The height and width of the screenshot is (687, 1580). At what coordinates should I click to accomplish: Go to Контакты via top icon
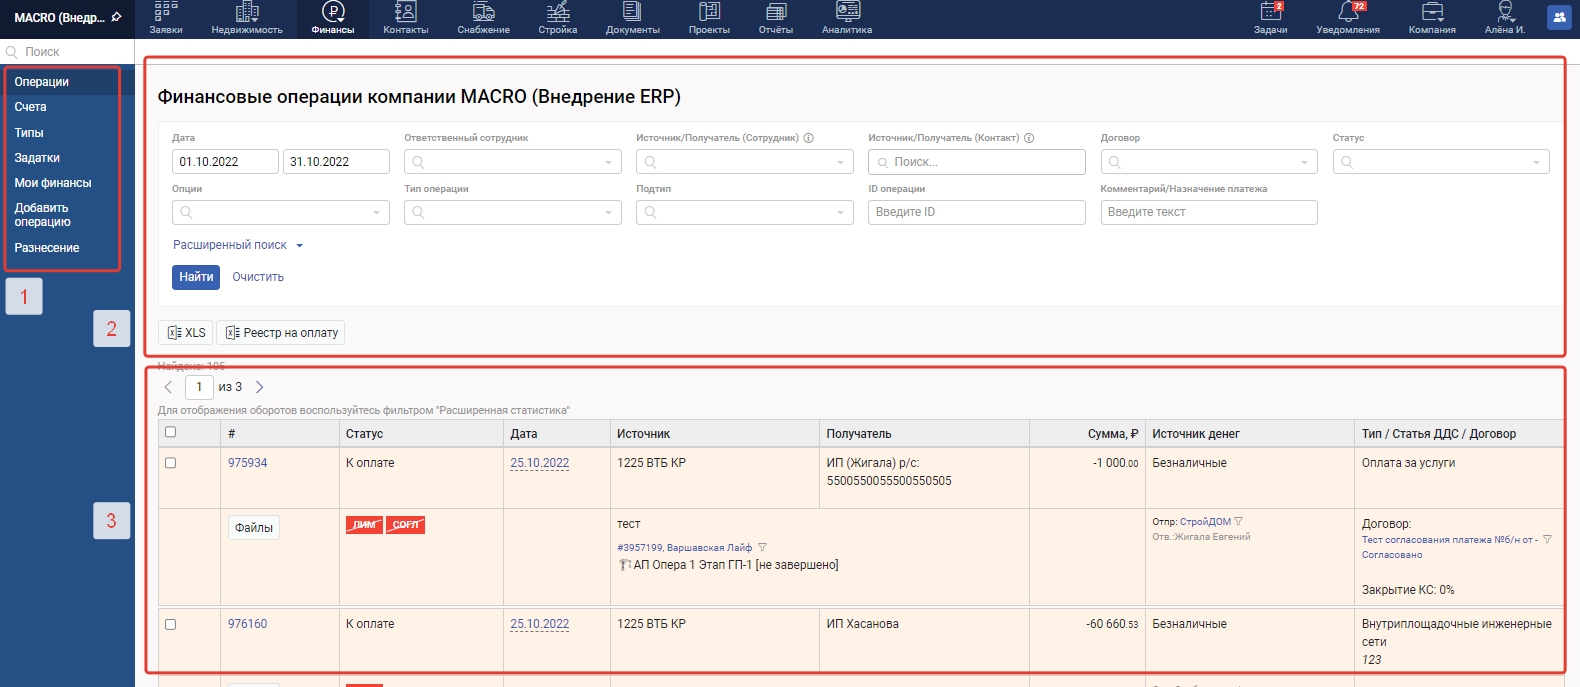point(405,12)
